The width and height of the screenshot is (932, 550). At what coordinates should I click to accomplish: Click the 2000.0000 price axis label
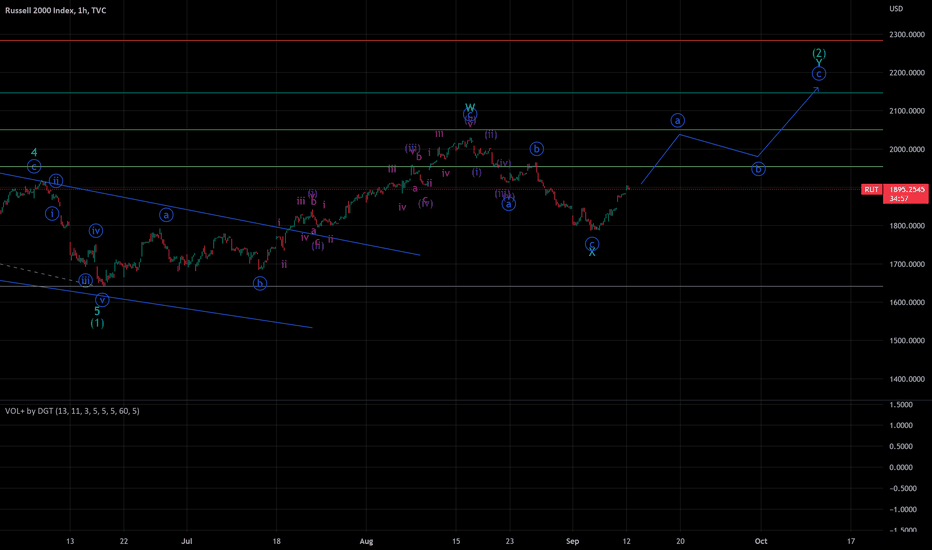(906, 149)
